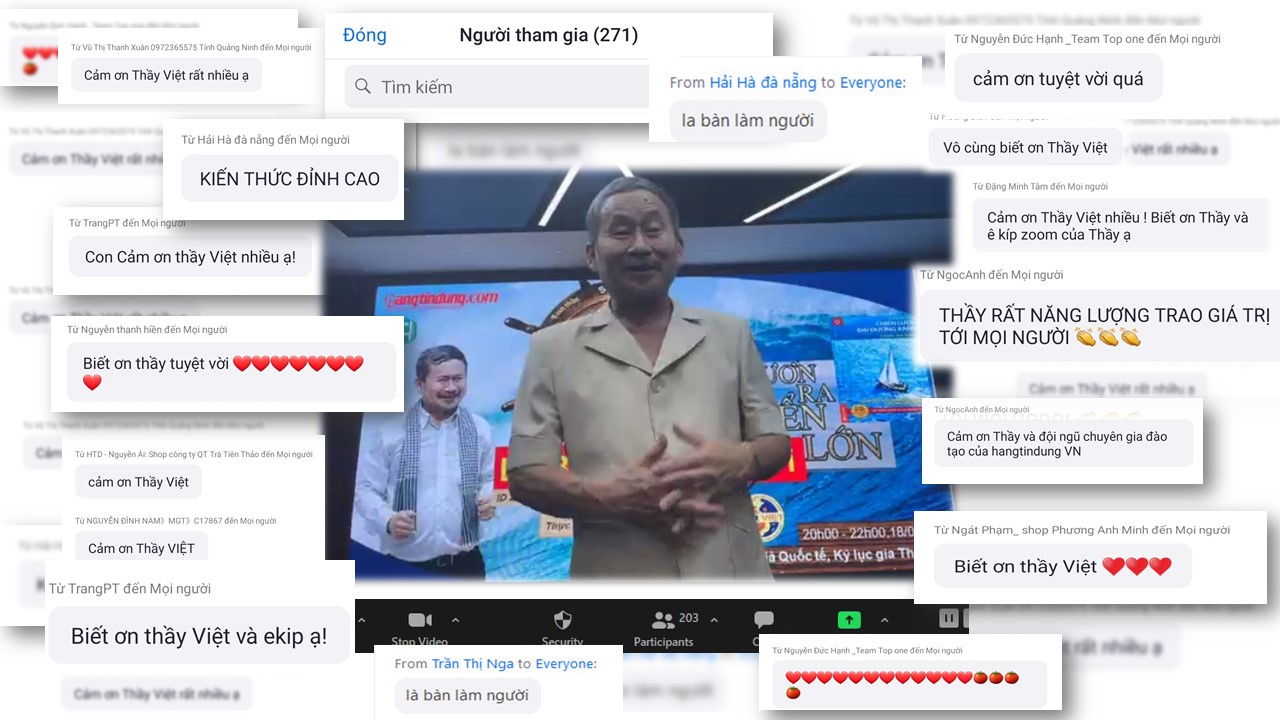Click Everyone link in Trần Thị Nga message
Screen dimensions: 1280x720
[566, 663]
